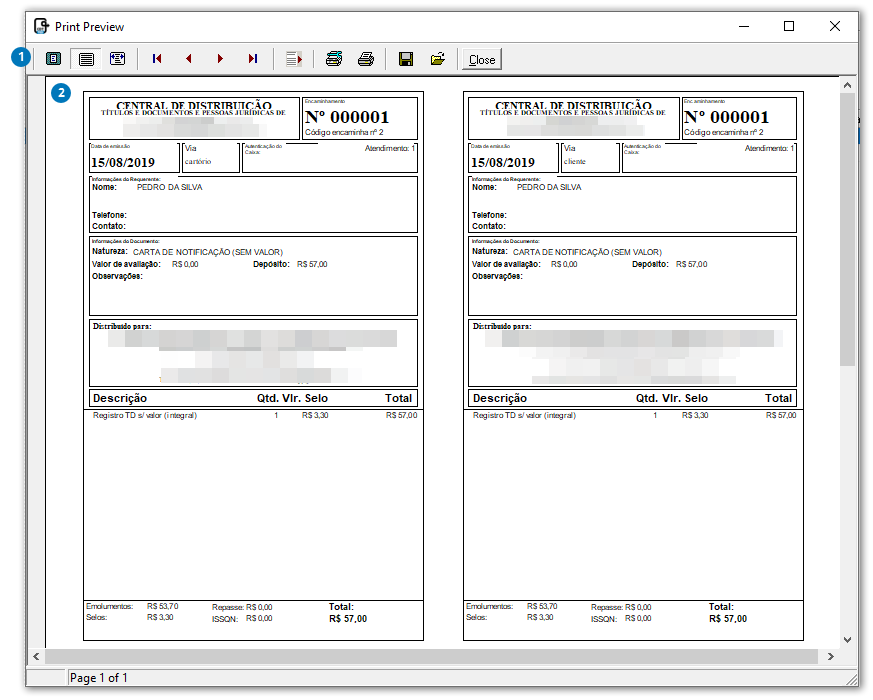Click right 'Atendimento: 1' text
This screenshot has height=700, width=873.
[x=769, y=148]
